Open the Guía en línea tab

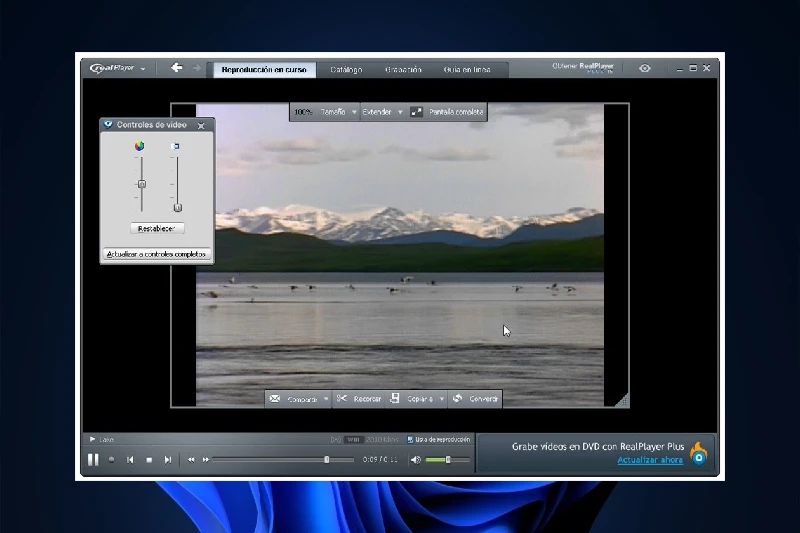pyautogui.click(x=467, y=70)
